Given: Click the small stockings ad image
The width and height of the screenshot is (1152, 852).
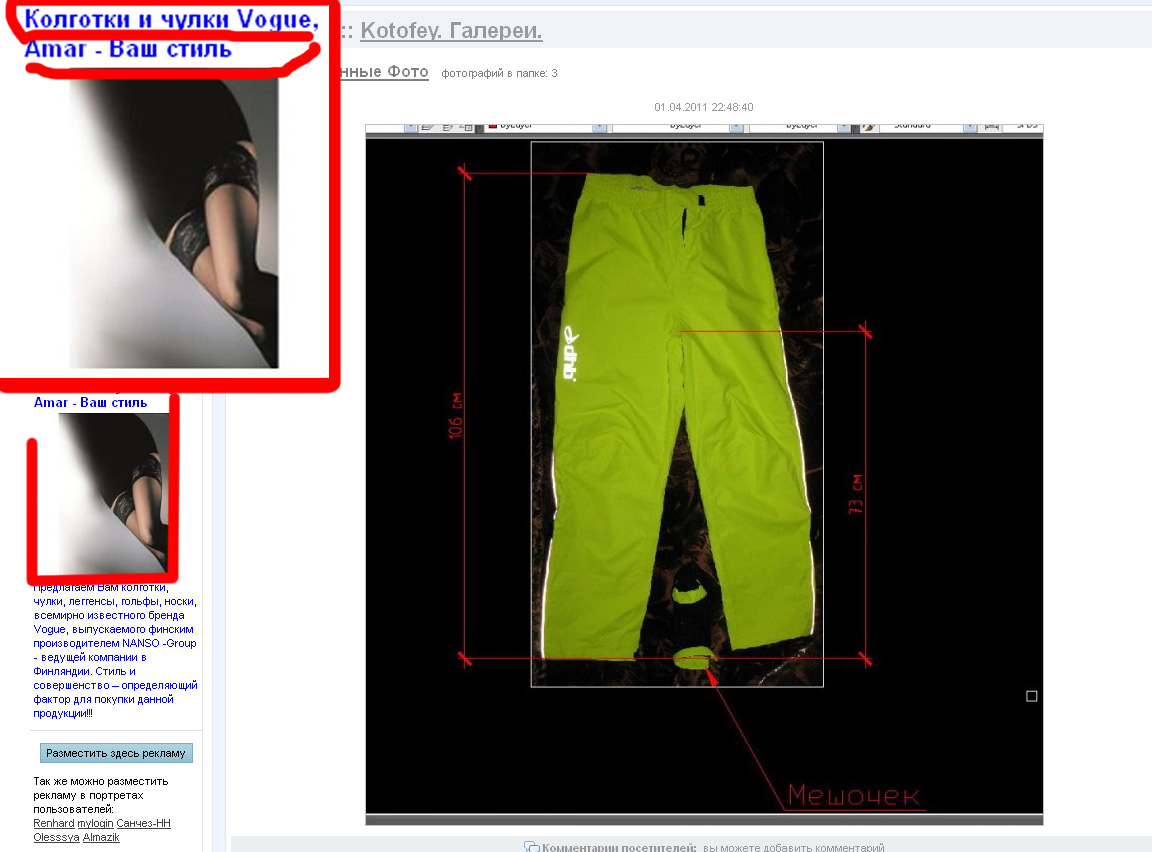Looking at the screenshot, I should click(x=113, y=493).
